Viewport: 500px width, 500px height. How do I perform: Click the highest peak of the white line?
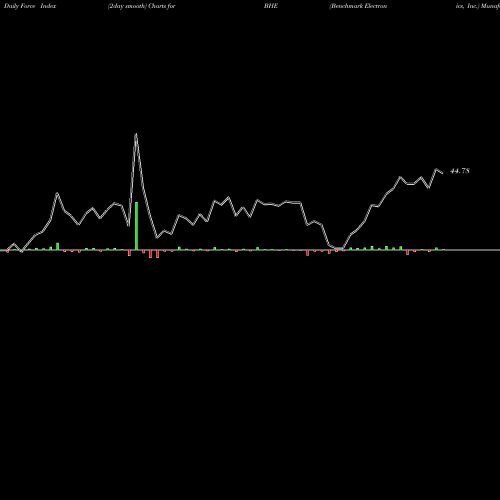pyautogui.click(x=136, y=134)
